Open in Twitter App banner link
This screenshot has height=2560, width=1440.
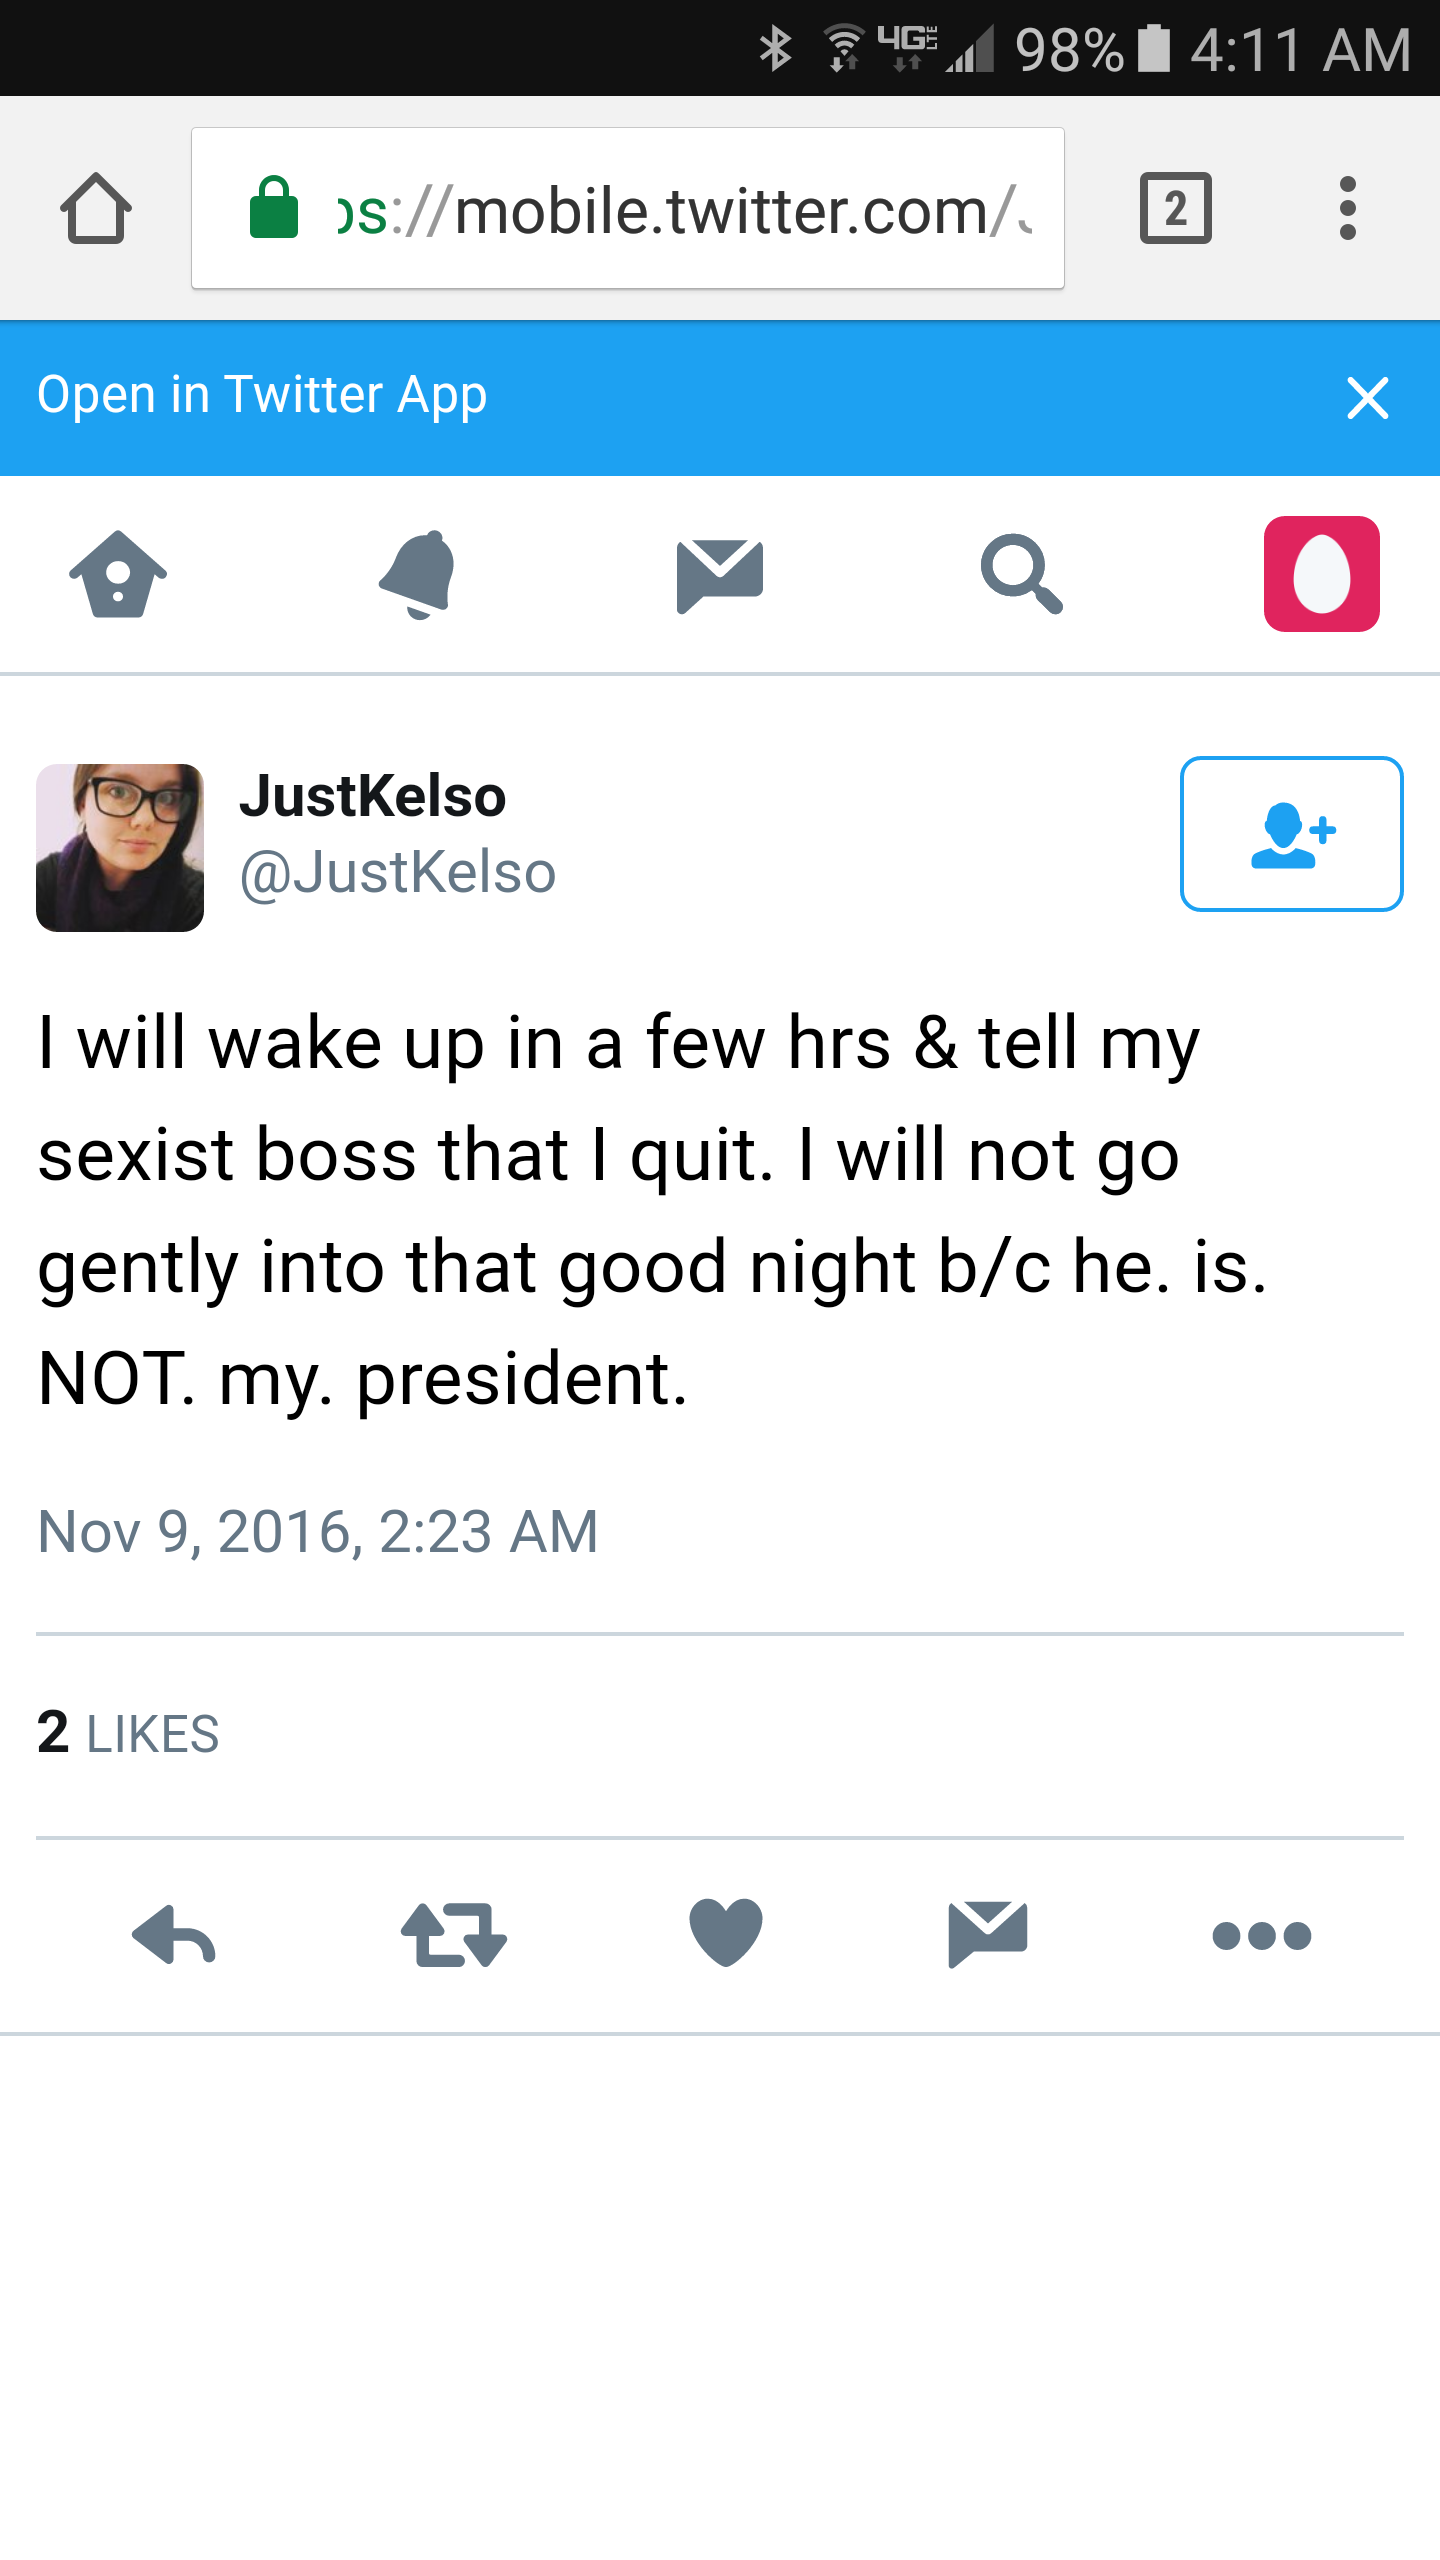(x=262, y=395)
